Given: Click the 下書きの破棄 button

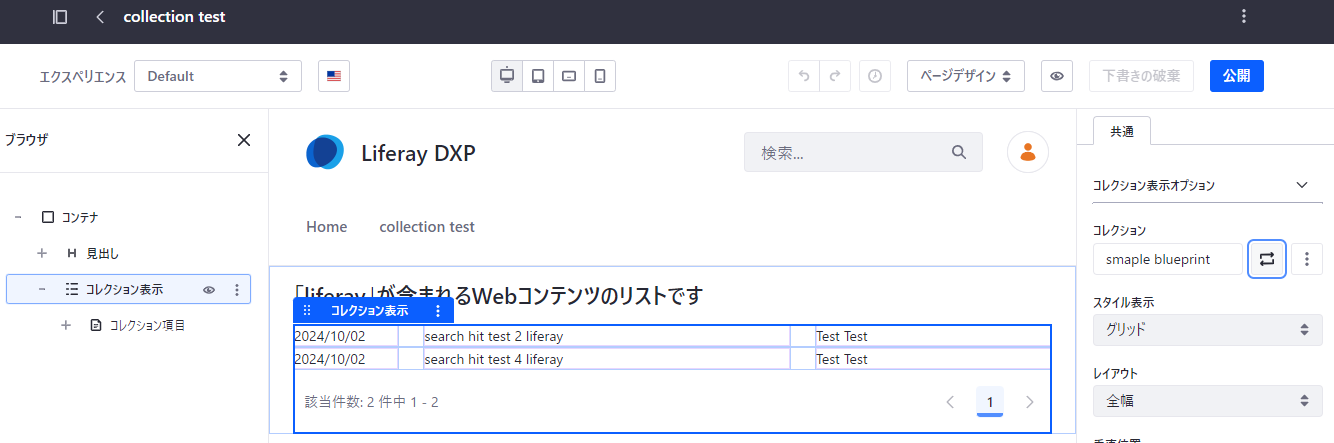Looking at the screenshot, I should point(1141,76).
